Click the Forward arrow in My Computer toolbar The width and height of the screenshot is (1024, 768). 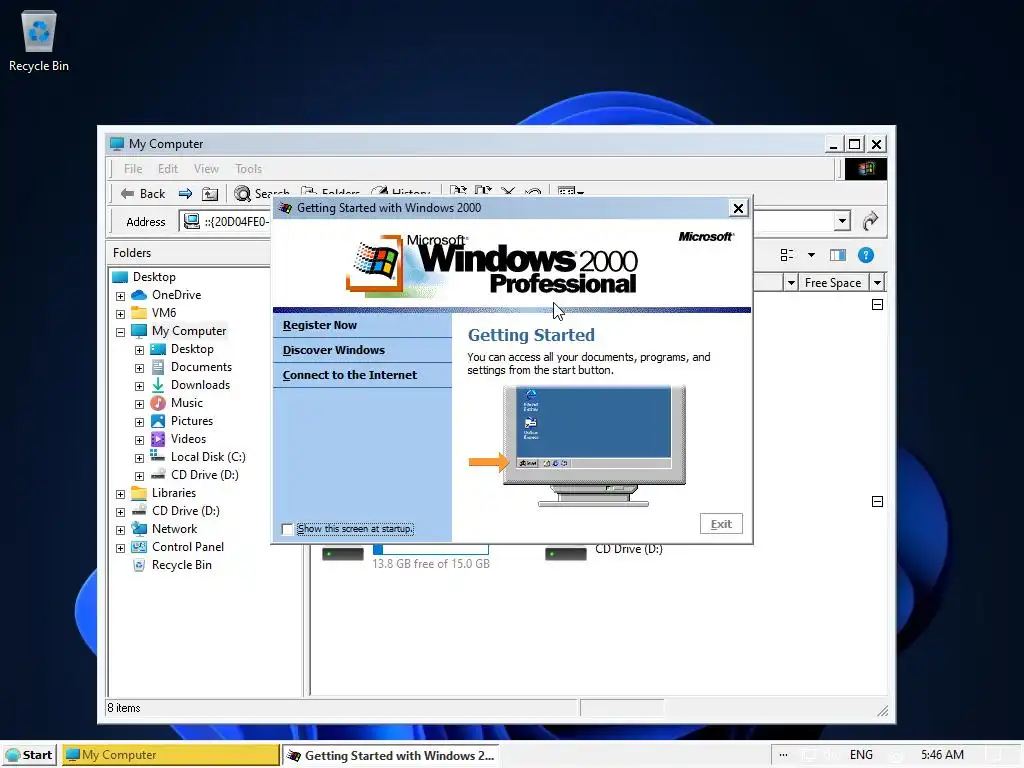[x=185, y=193]
